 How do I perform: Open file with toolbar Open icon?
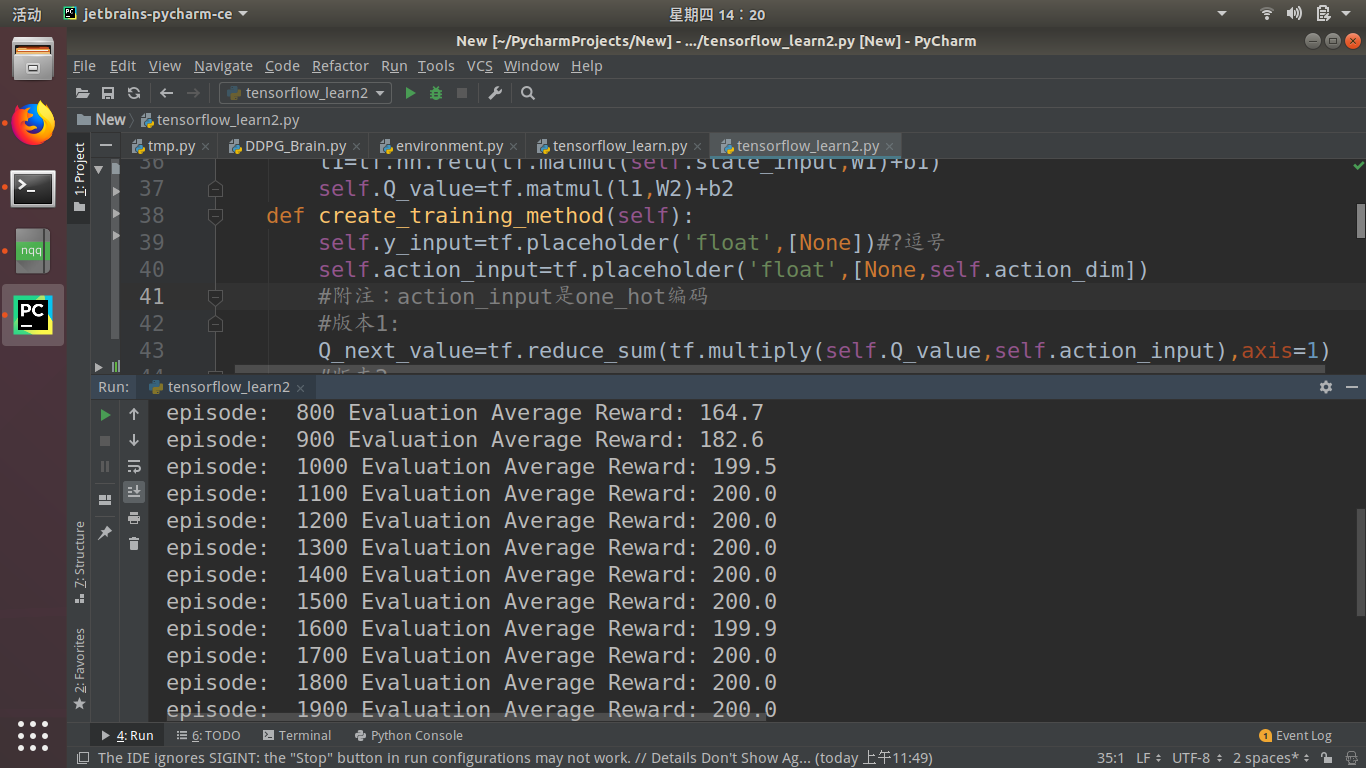[x=83, y=93]
